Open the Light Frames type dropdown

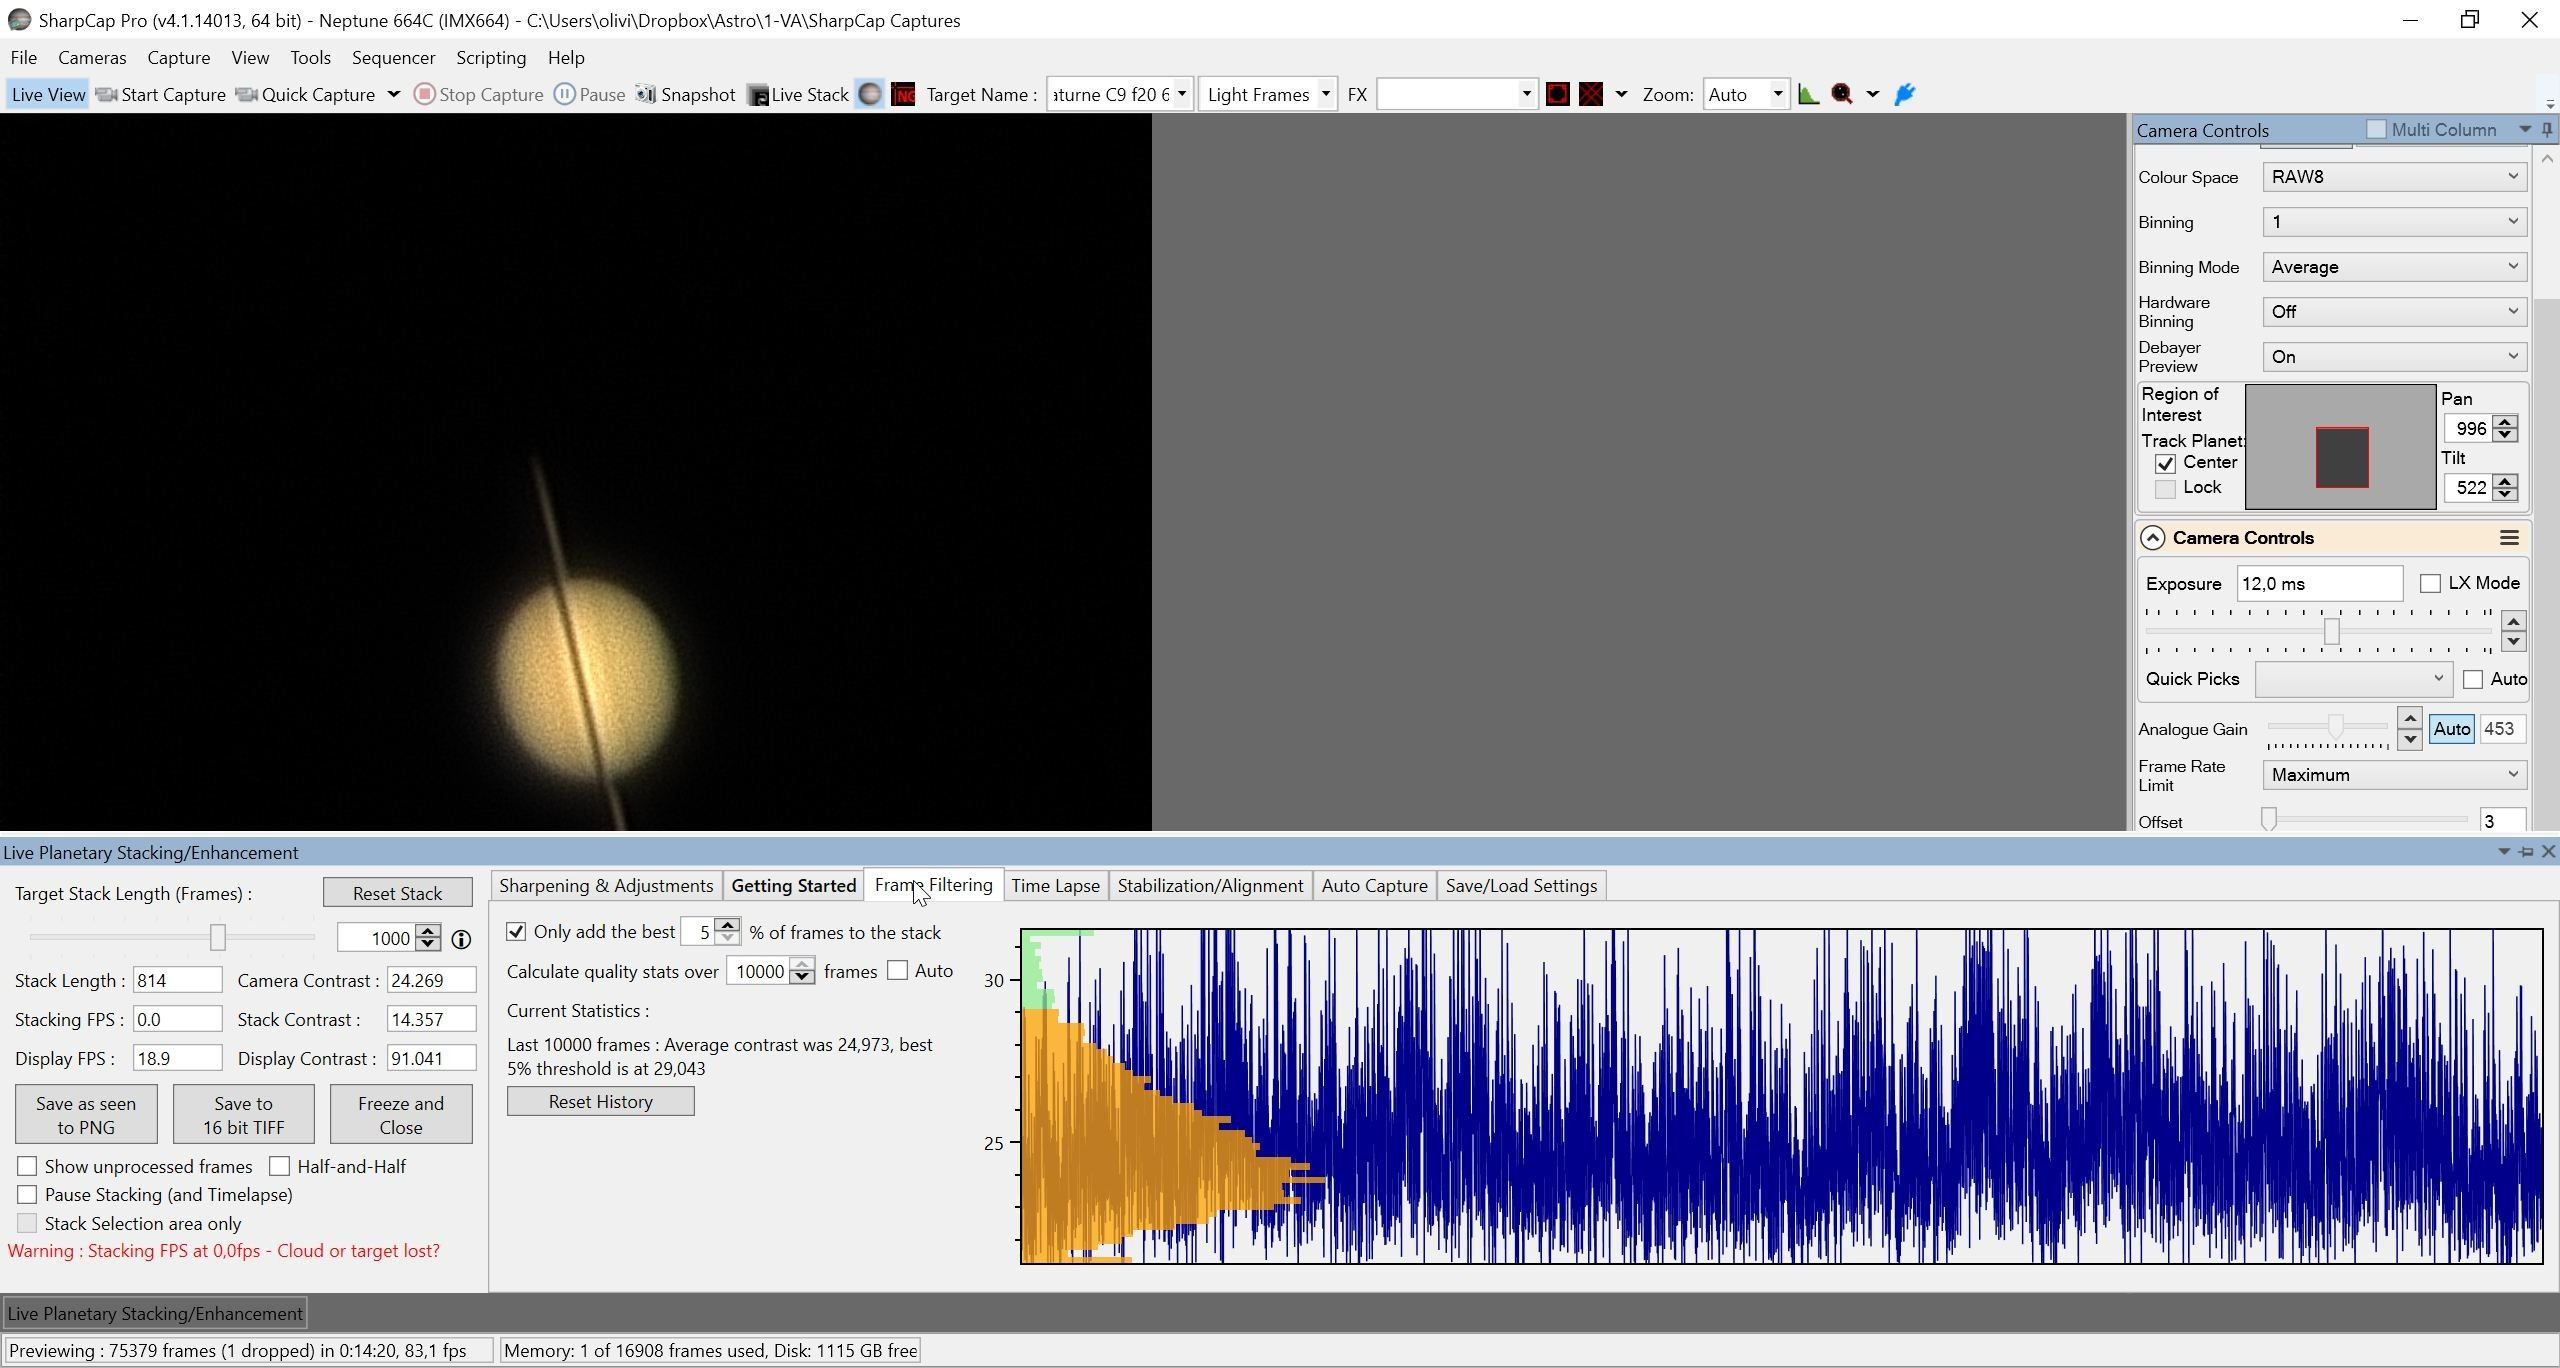(1267, 94)
